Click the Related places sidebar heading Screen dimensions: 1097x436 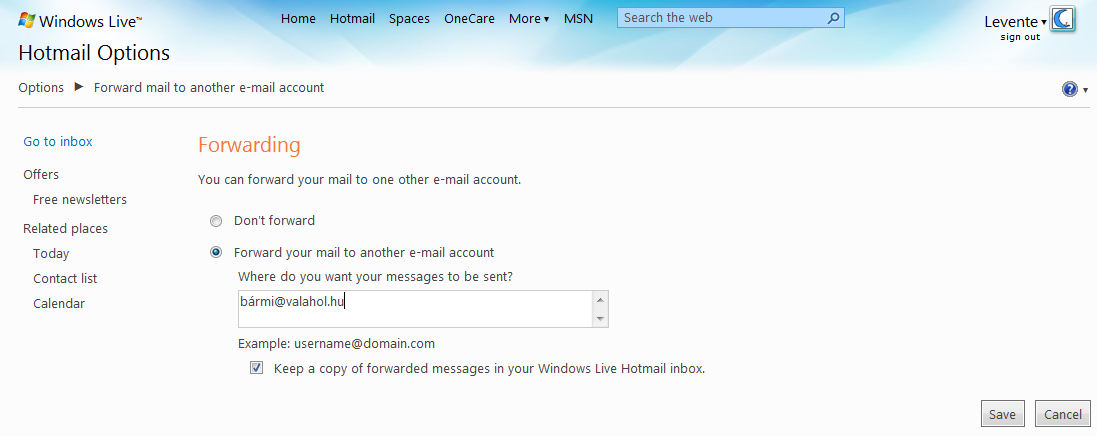tap(66, 229)
